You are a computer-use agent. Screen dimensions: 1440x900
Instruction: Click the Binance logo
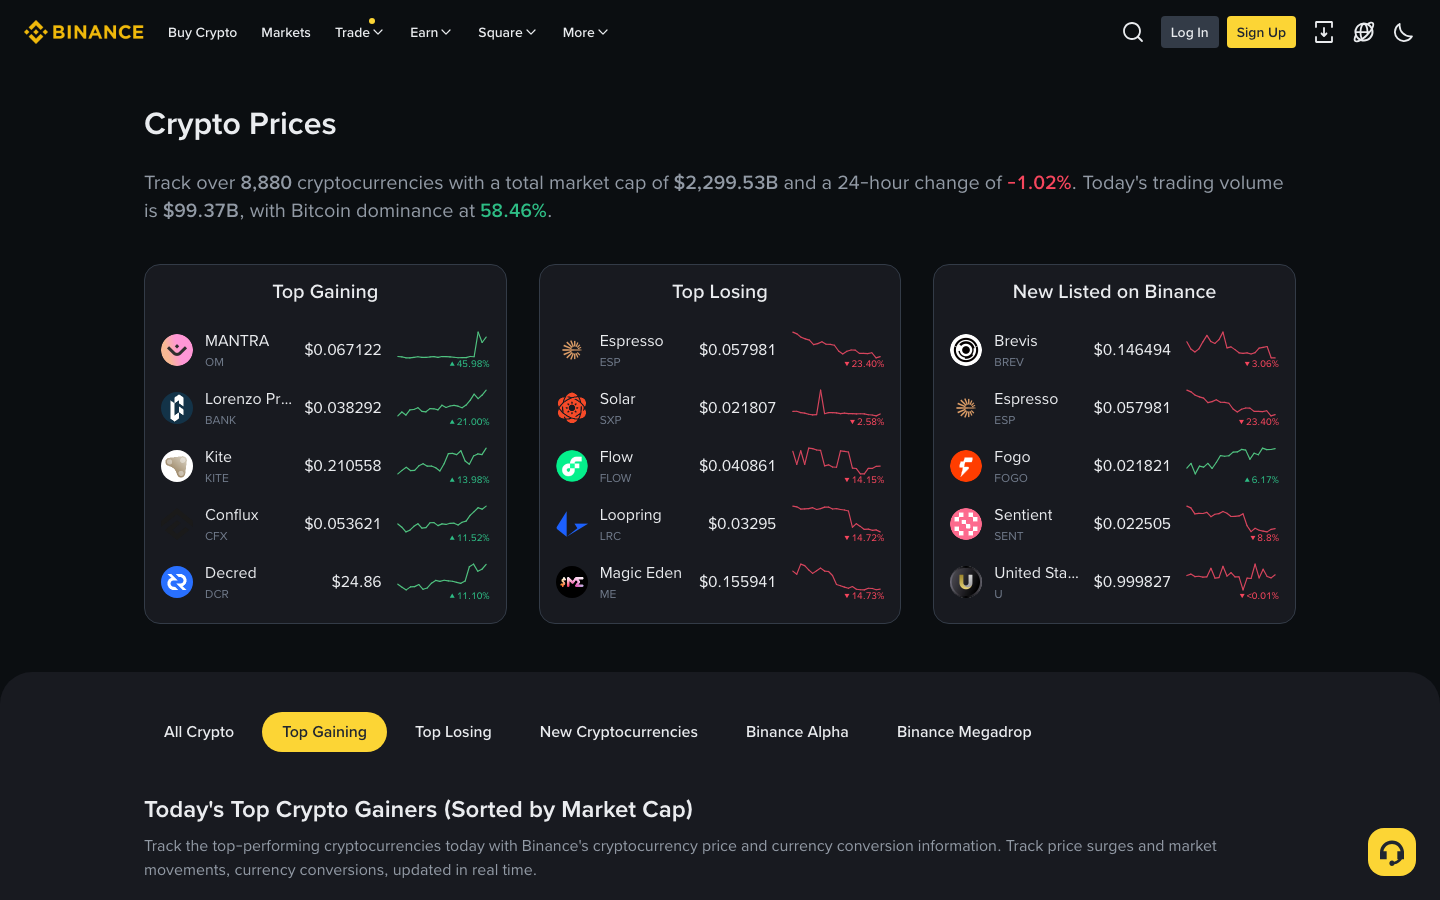click(84, 31)
